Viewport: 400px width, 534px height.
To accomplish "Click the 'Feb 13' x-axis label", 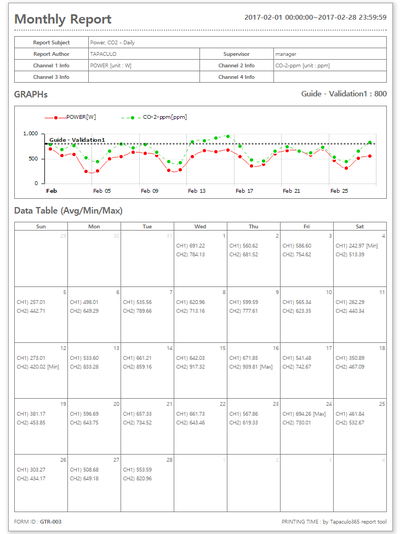I will coord(197,191).
